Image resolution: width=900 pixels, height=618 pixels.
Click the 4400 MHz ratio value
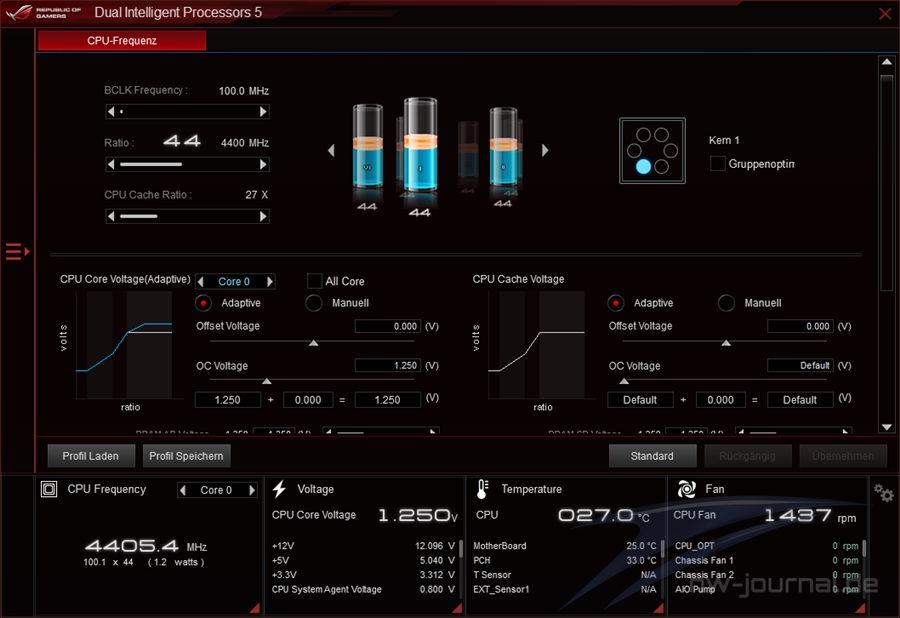click(x=245, y=142)
